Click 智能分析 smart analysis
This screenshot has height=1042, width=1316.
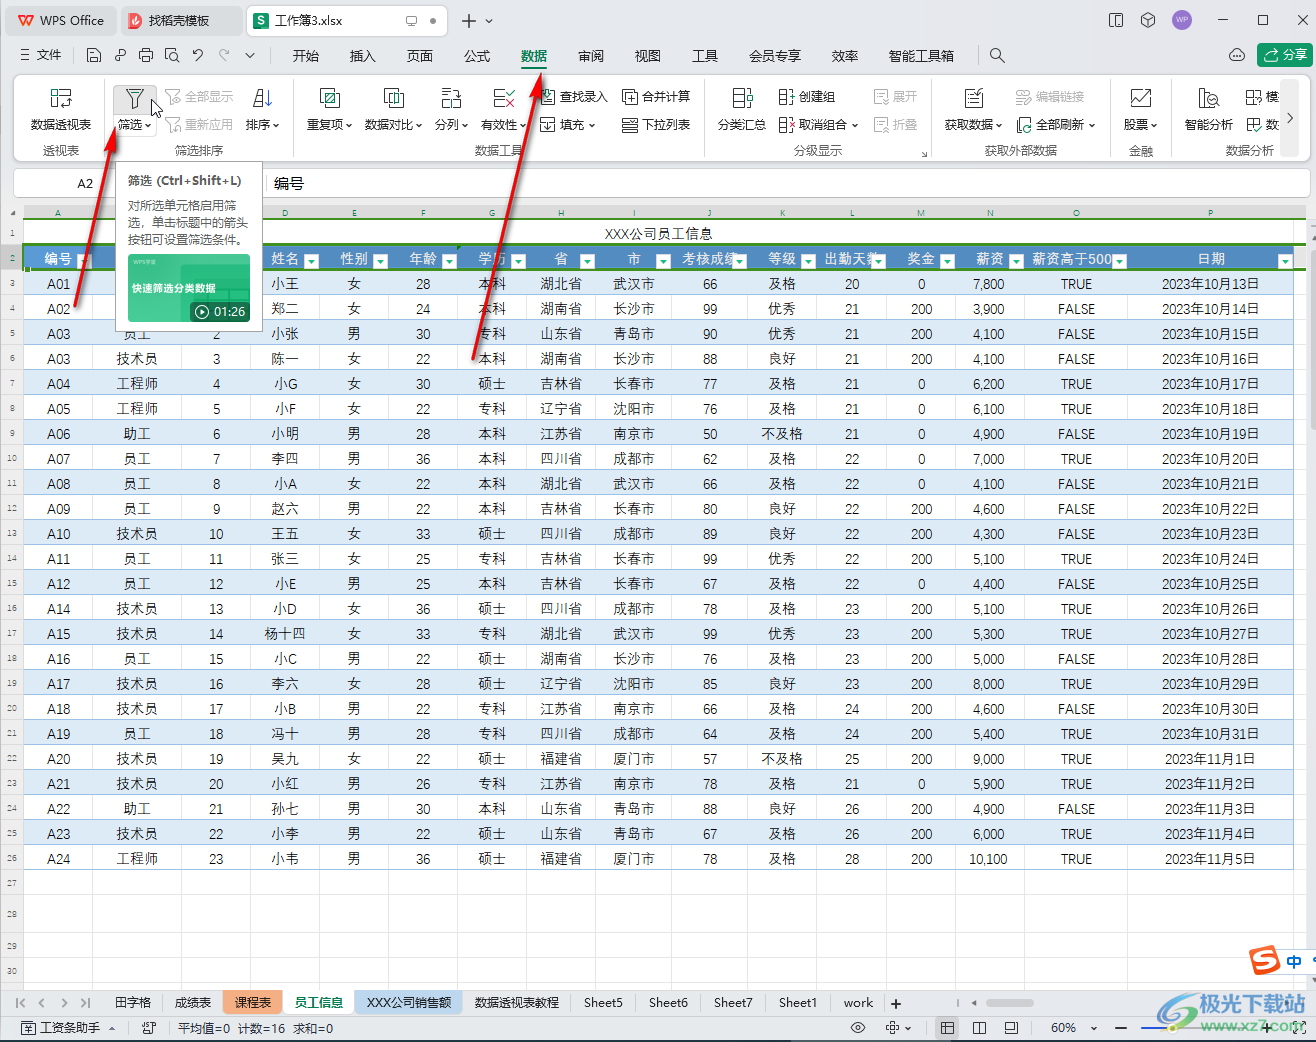click(1208, 109)
